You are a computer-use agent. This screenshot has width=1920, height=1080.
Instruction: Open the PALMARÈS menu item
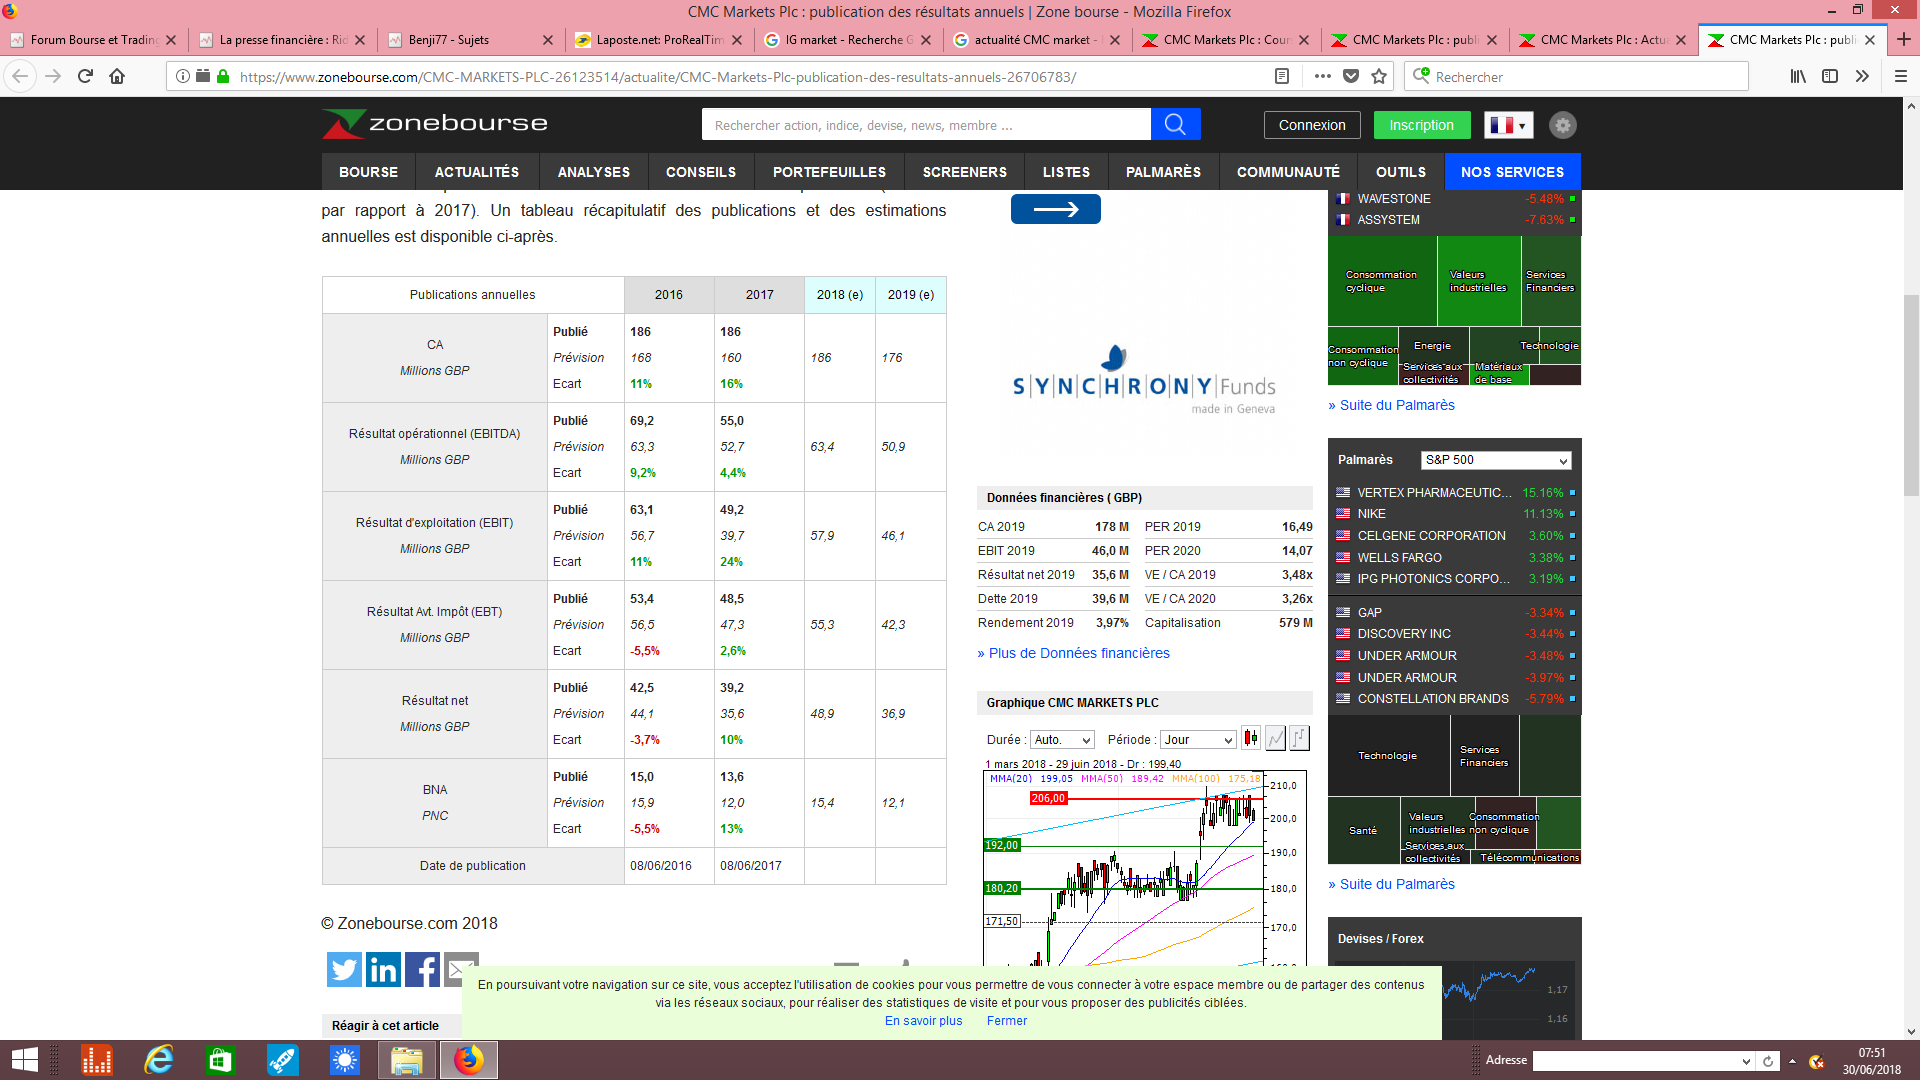point(1163,172)
